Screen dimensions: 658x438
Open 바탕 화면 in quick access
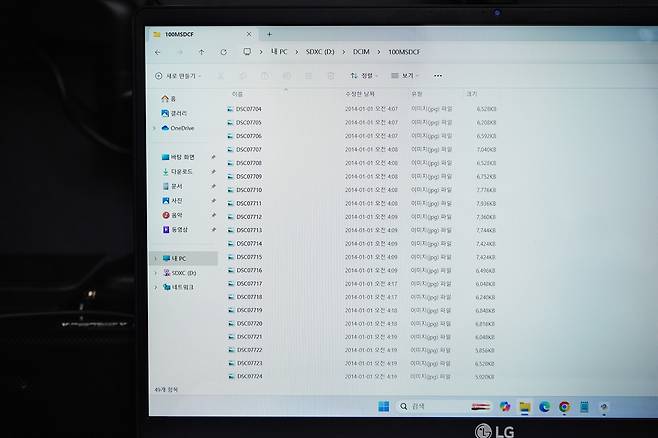click(178, 157)
